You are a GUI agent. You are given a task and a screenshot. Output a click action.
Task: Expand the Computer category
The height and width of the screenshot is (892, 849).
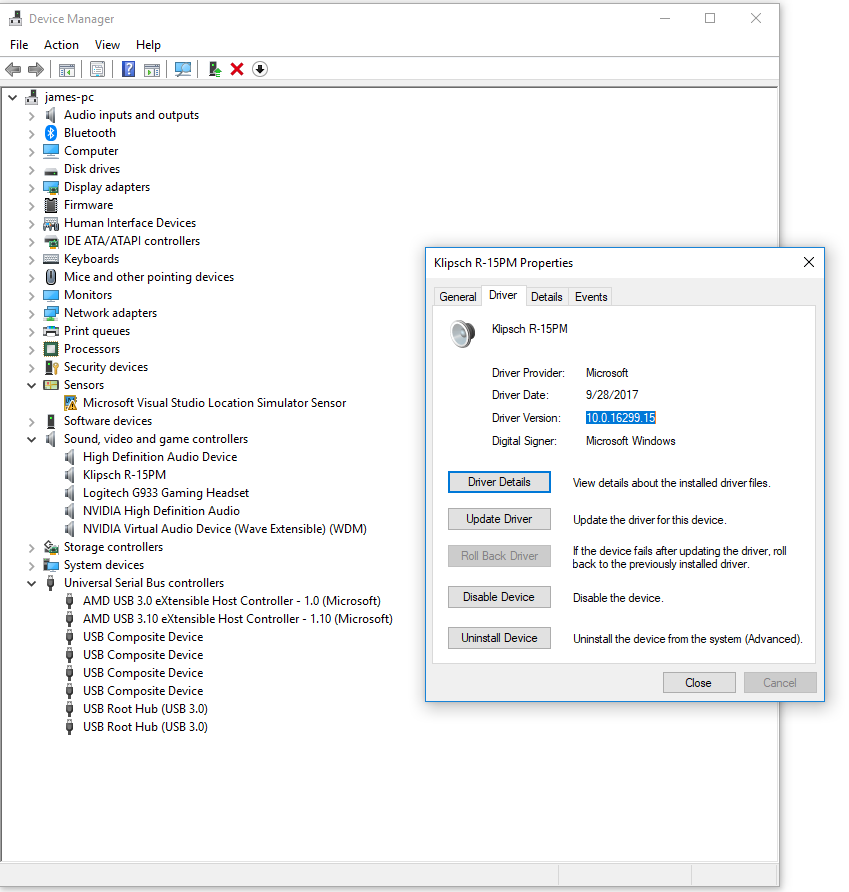[x=31, y=152]
